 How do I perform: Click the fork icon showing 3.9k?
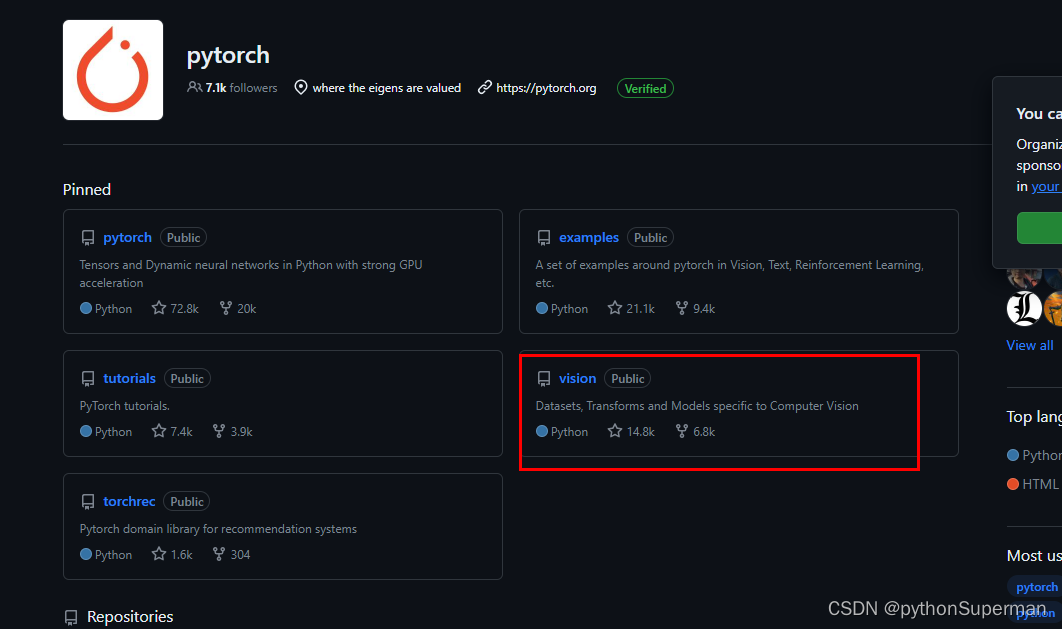(219, 431)
